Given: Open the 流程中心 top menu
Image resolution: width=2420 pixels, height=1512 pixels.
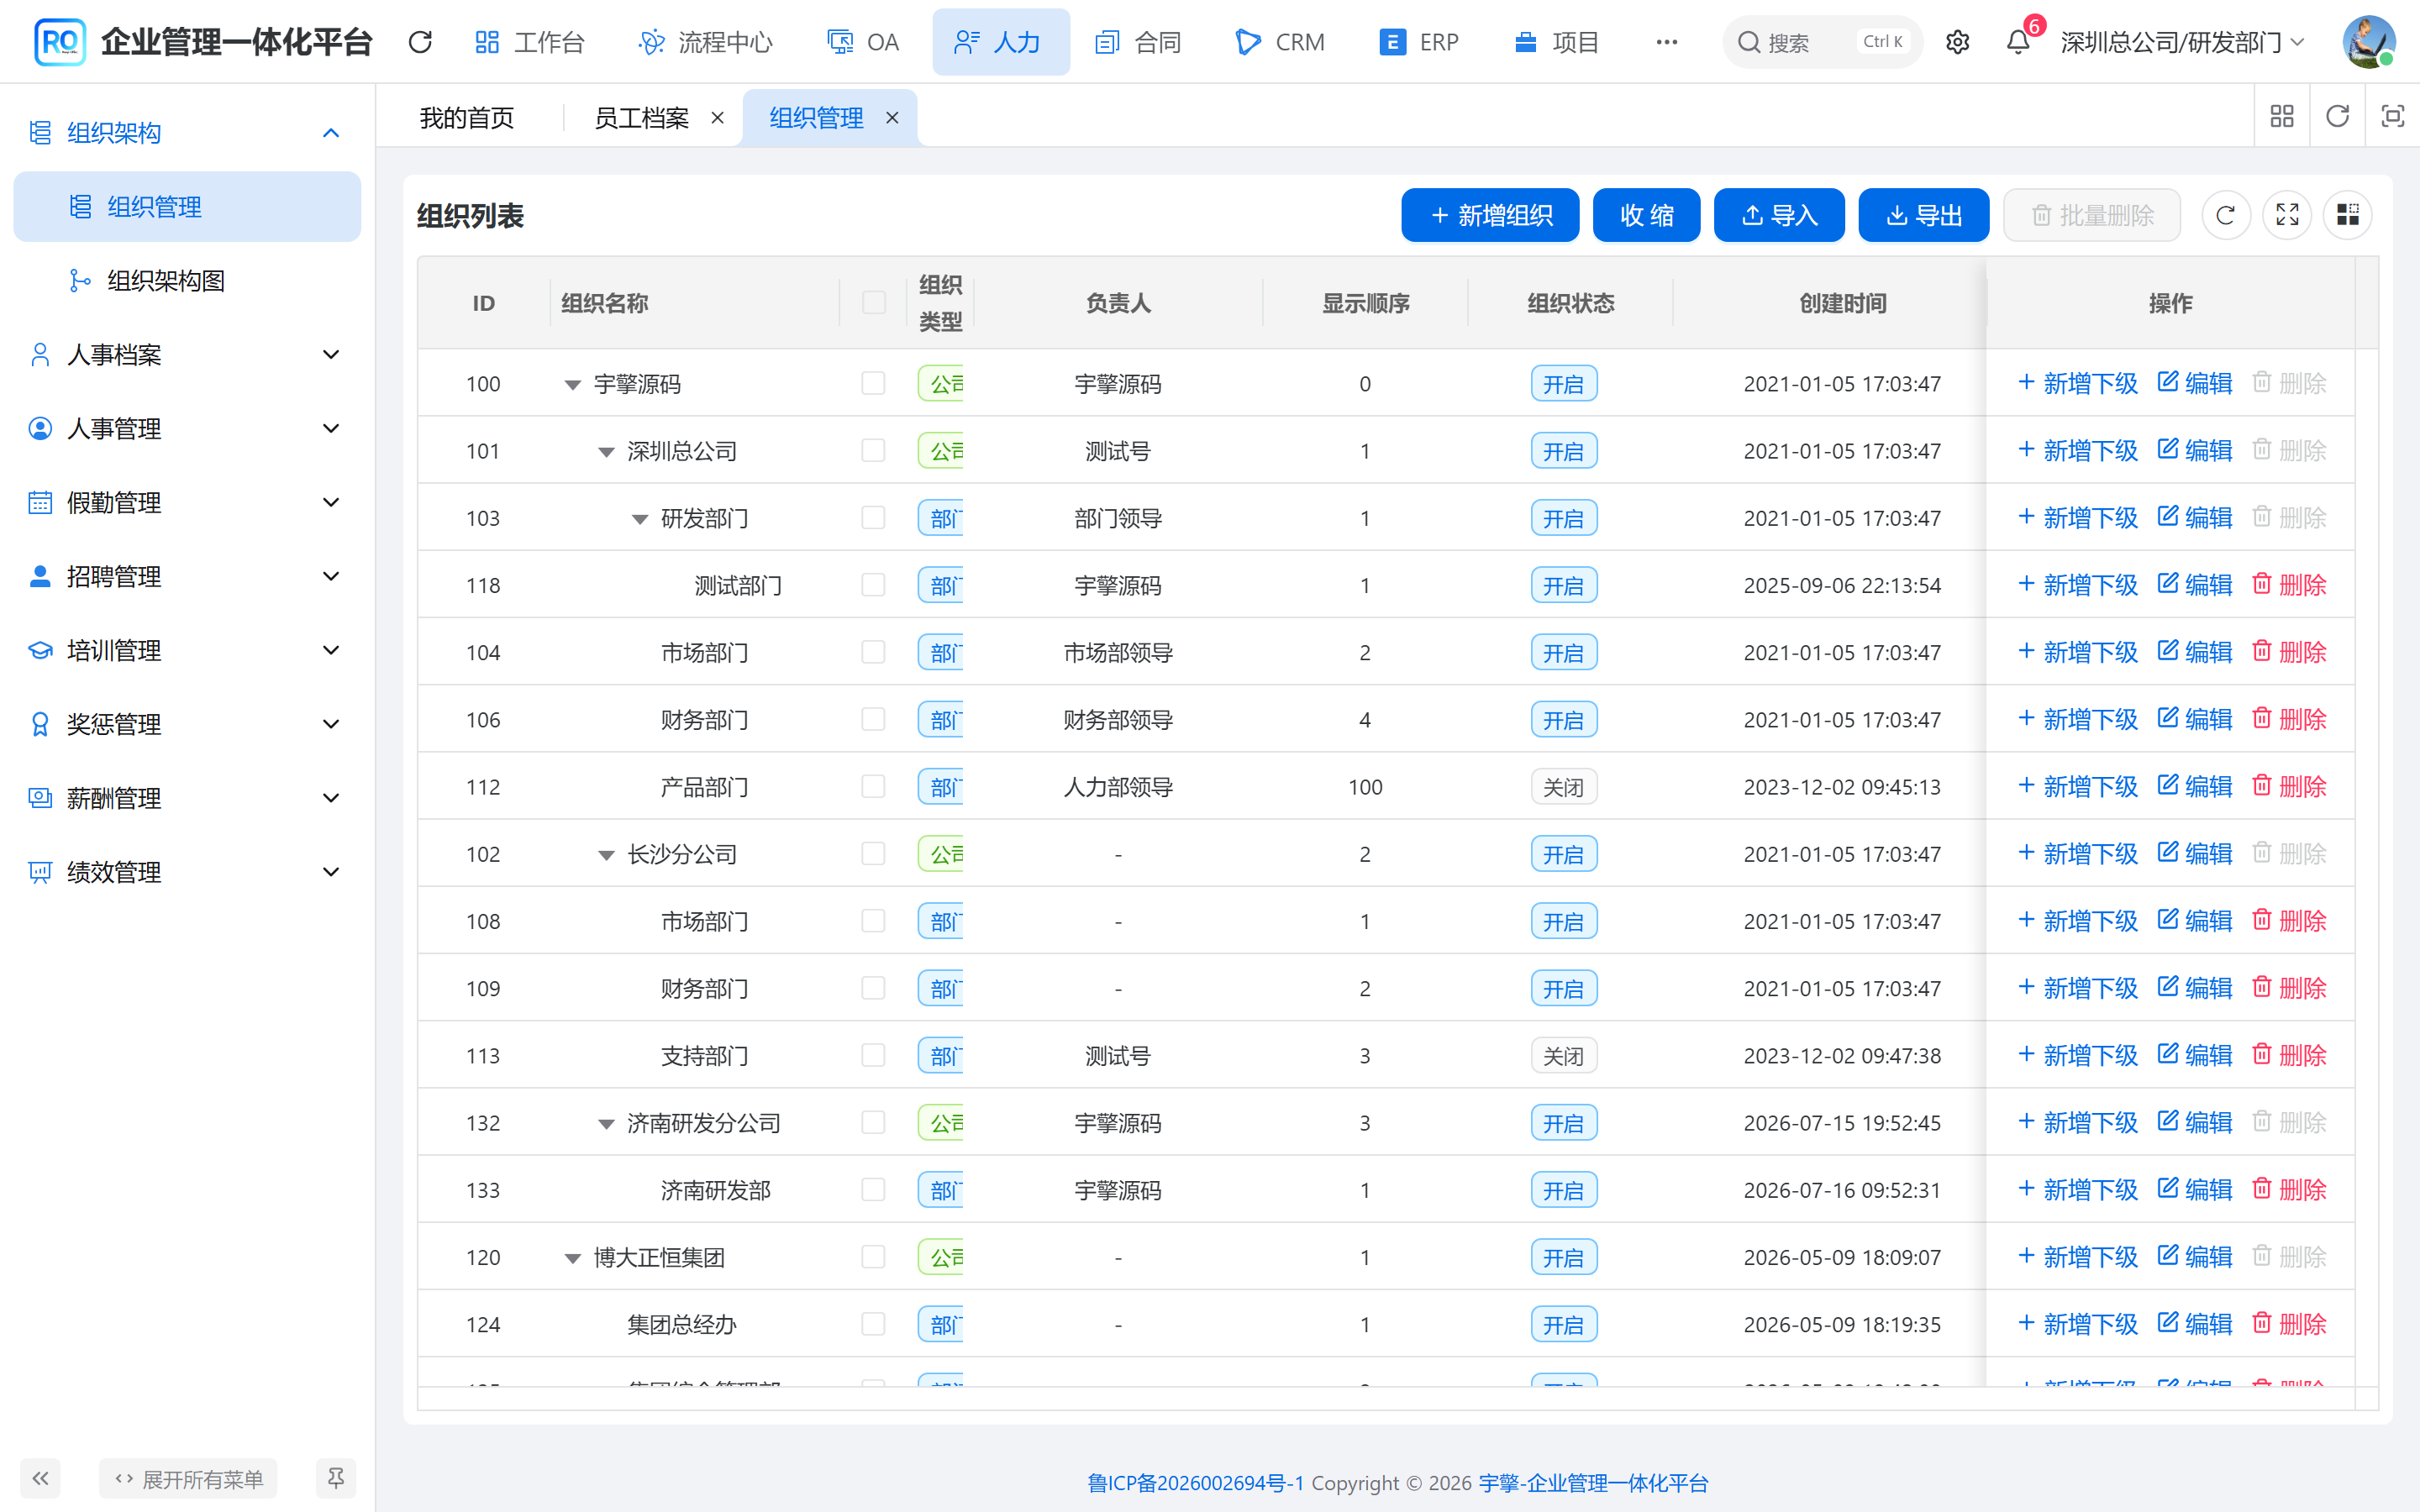Looking at the screenshot, I should pos(706,42).
